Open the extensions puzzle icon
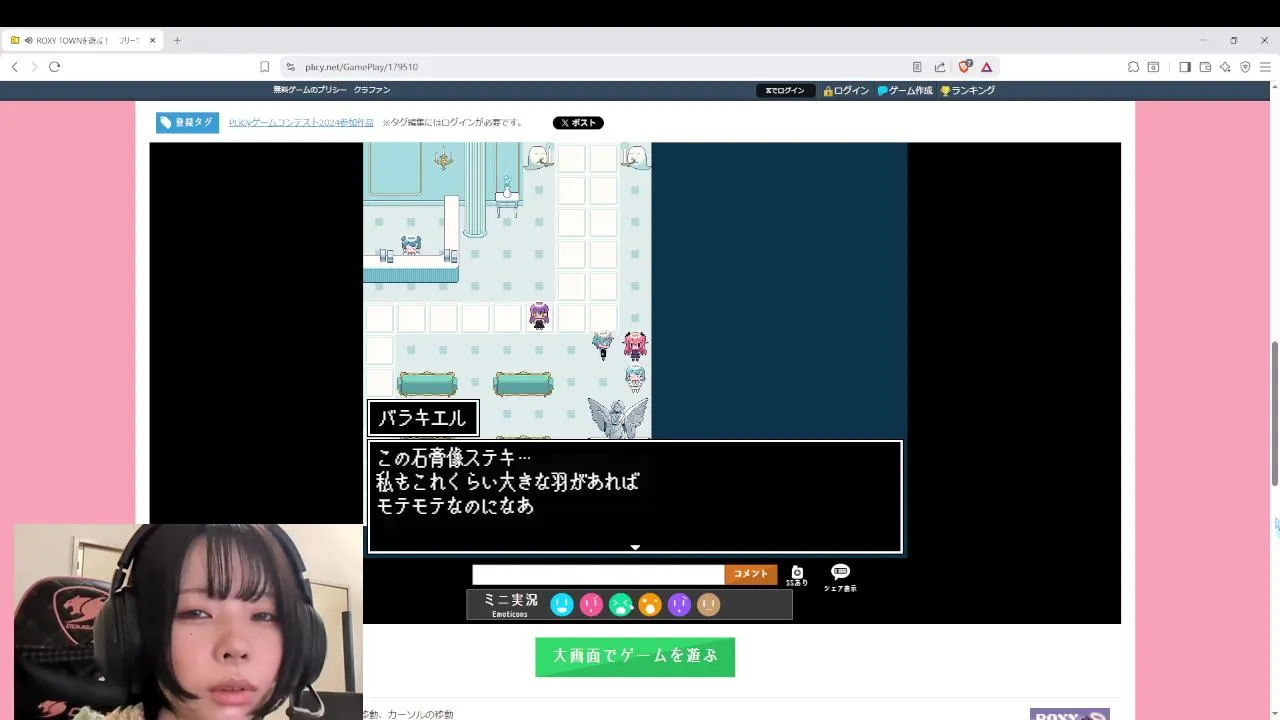Screen dimensions: 1280x720 click(x=1133, y=67)
